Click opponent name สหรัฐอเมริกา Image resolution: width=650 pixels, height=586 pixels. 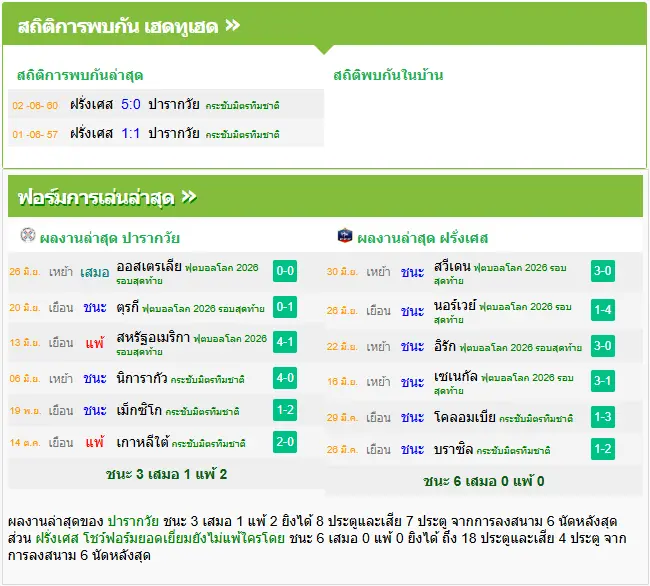click(x=153, y=337)
